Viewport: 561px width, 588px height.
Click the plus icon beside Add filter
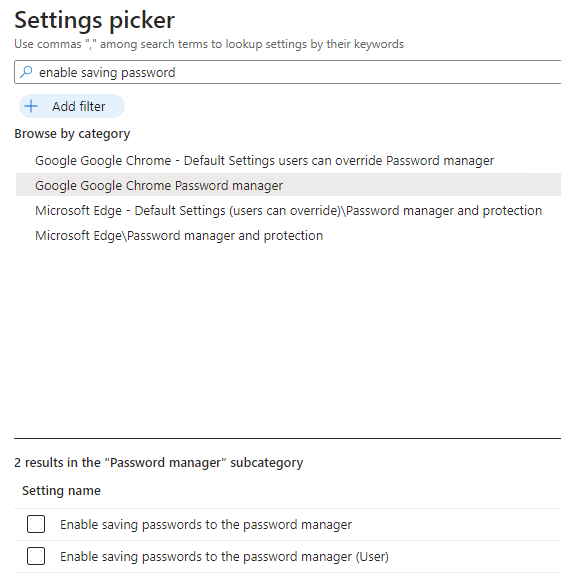tap(31, 106)
